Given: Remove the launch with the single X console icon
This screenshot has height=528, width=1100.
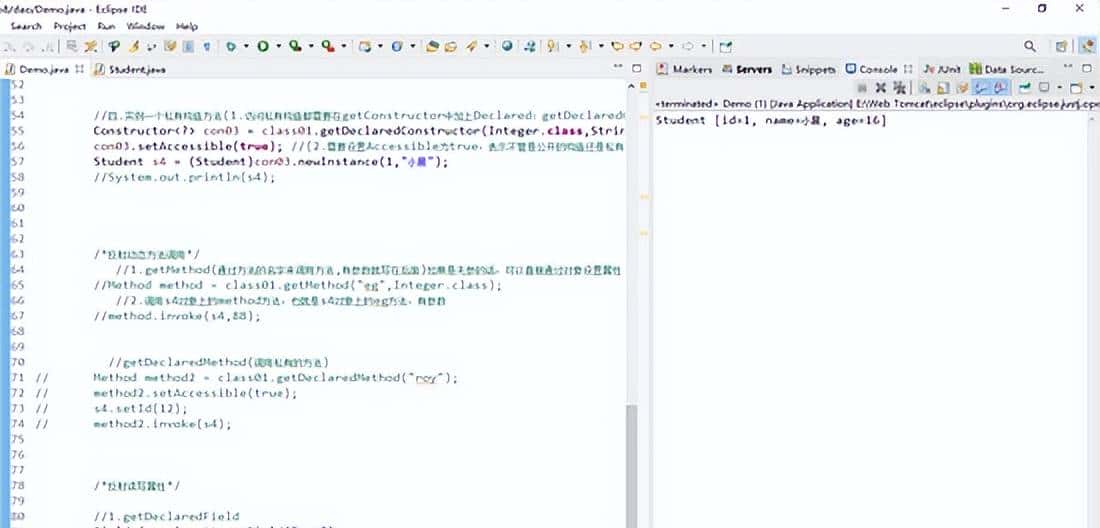Looking at the screenshot, I should [x=881, y=88].
